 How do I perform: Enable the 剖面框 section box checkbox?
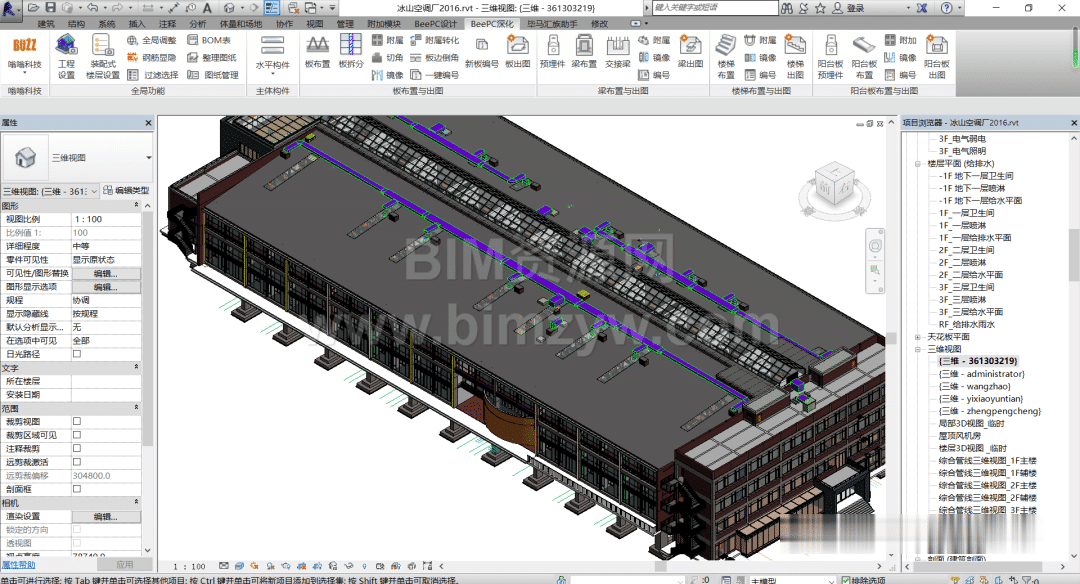point(77,489)
